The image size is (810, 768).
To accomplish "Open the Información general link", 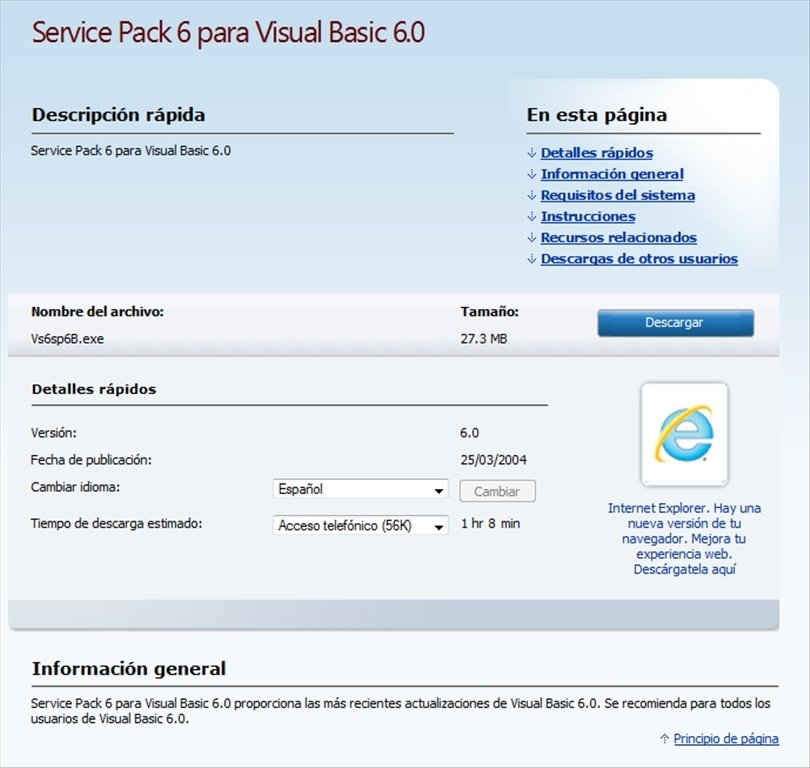I will (x=612, y=174).
